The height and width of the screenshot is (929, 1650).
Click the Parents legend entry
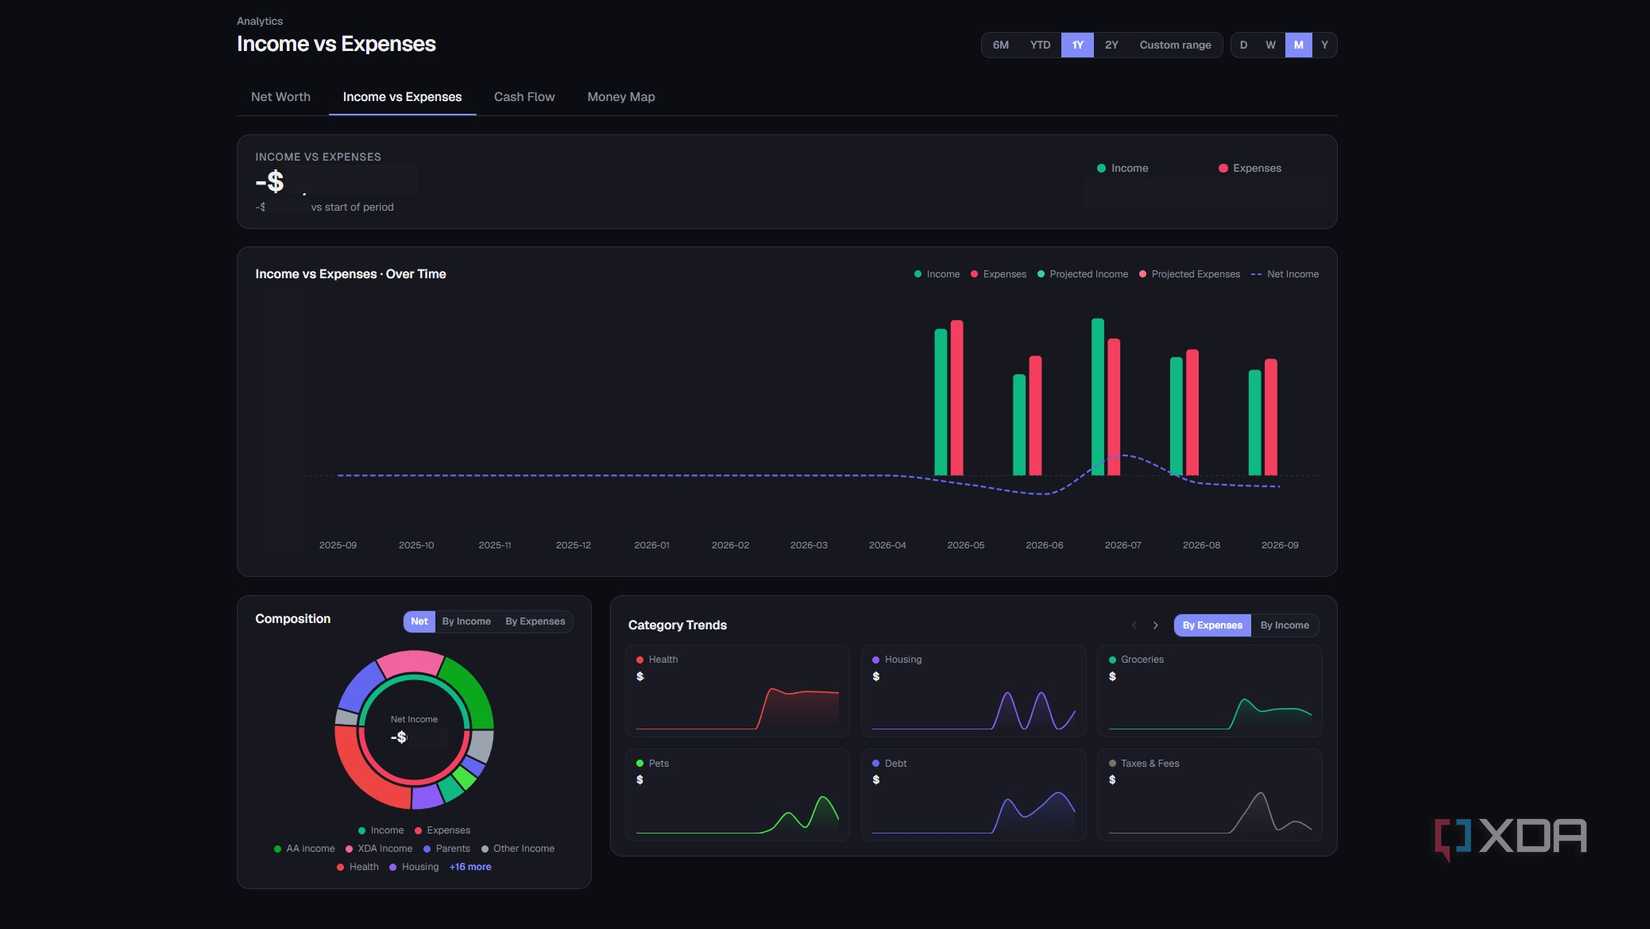pyautogui.click(x=446, y=849)
